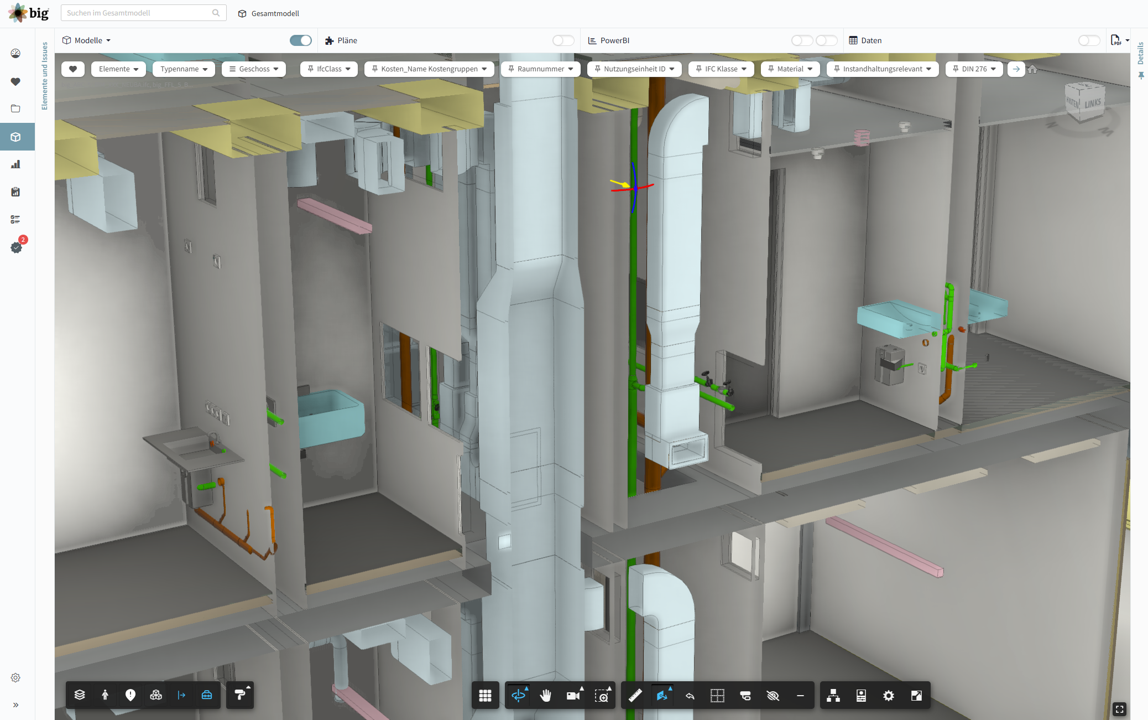Screen dimensions: 1148x720
Task: Toggle the Modelle view switch off
Action: pos(300,41)
